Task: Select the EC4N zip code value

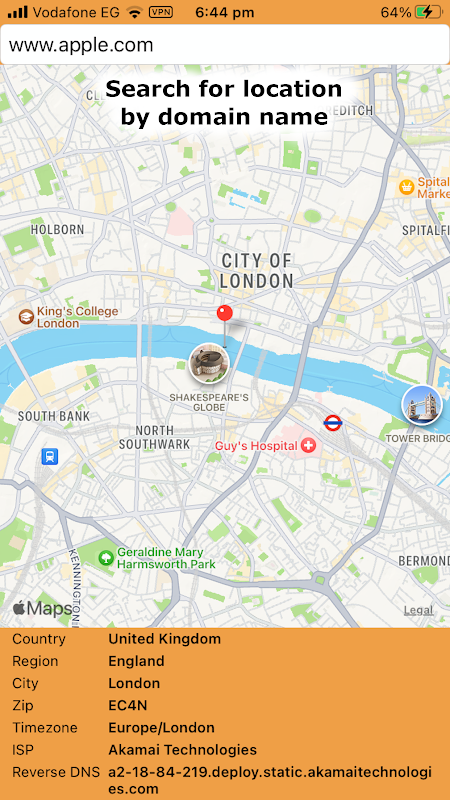Action: [128, 706]
